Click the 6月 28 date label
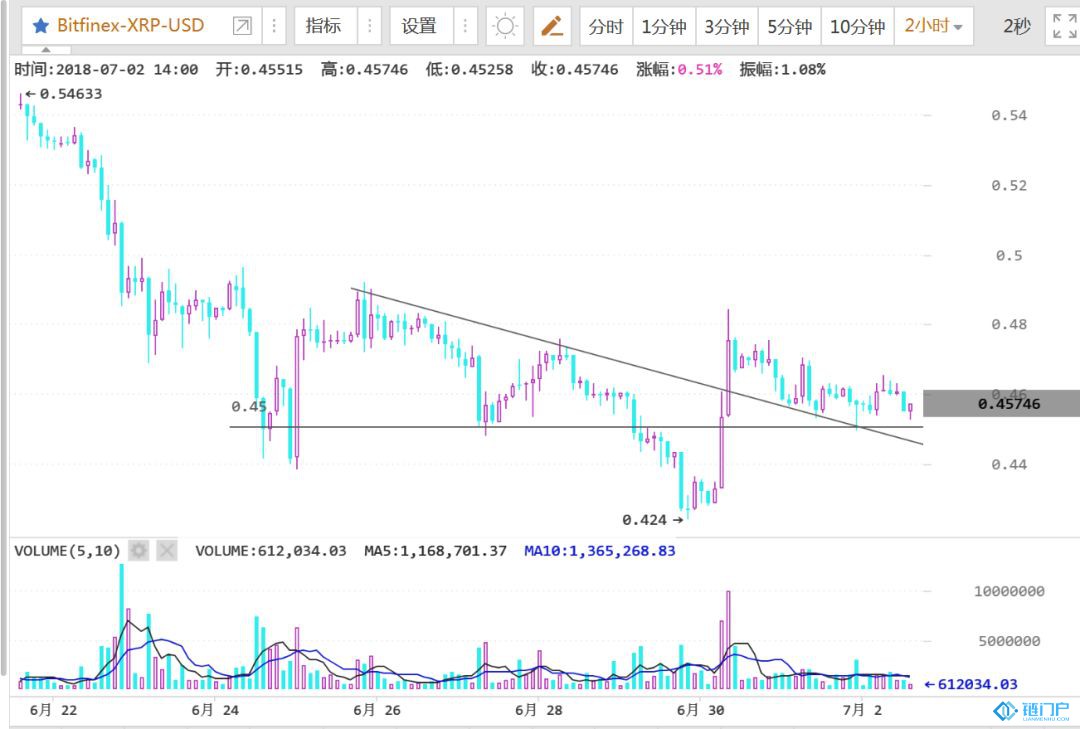Image resolution: width=1080 pixels, height=729 pixels. tap(539, 710)
